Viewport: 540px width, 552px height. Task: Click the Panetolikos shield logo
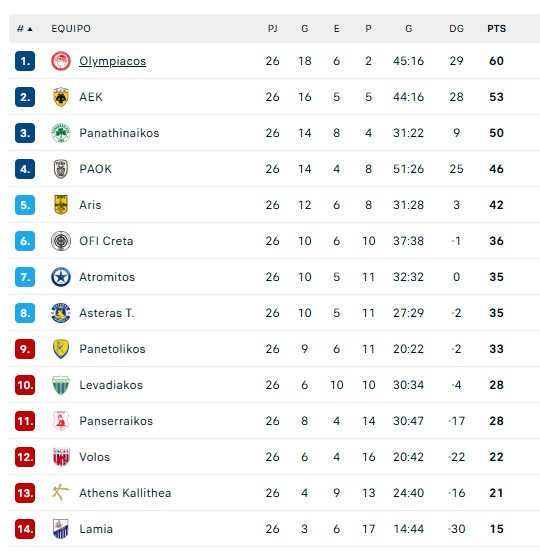point(61,349)
